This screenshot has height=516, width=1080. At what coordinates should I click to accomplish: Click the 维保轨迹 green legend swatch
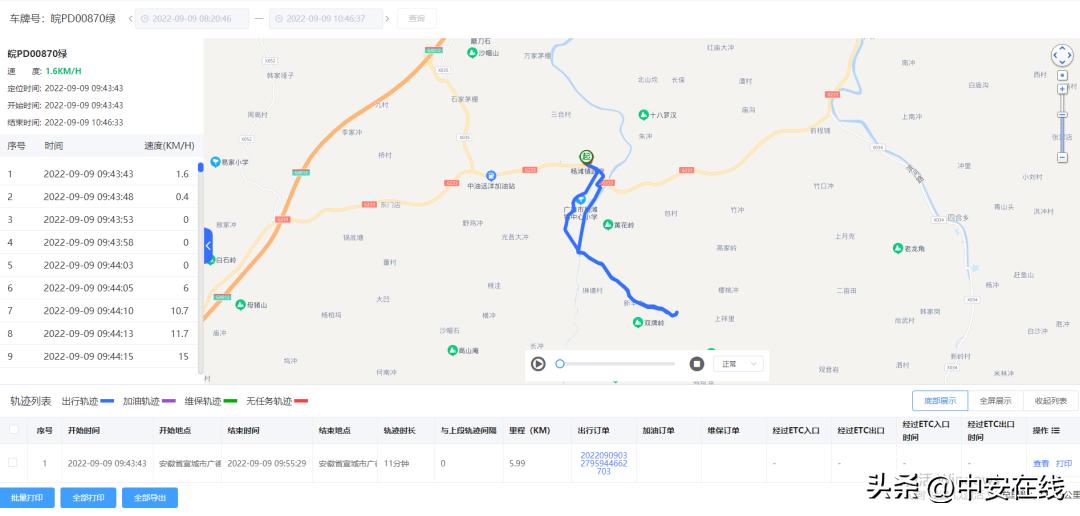pyautogui.click(x=230, y=401)
